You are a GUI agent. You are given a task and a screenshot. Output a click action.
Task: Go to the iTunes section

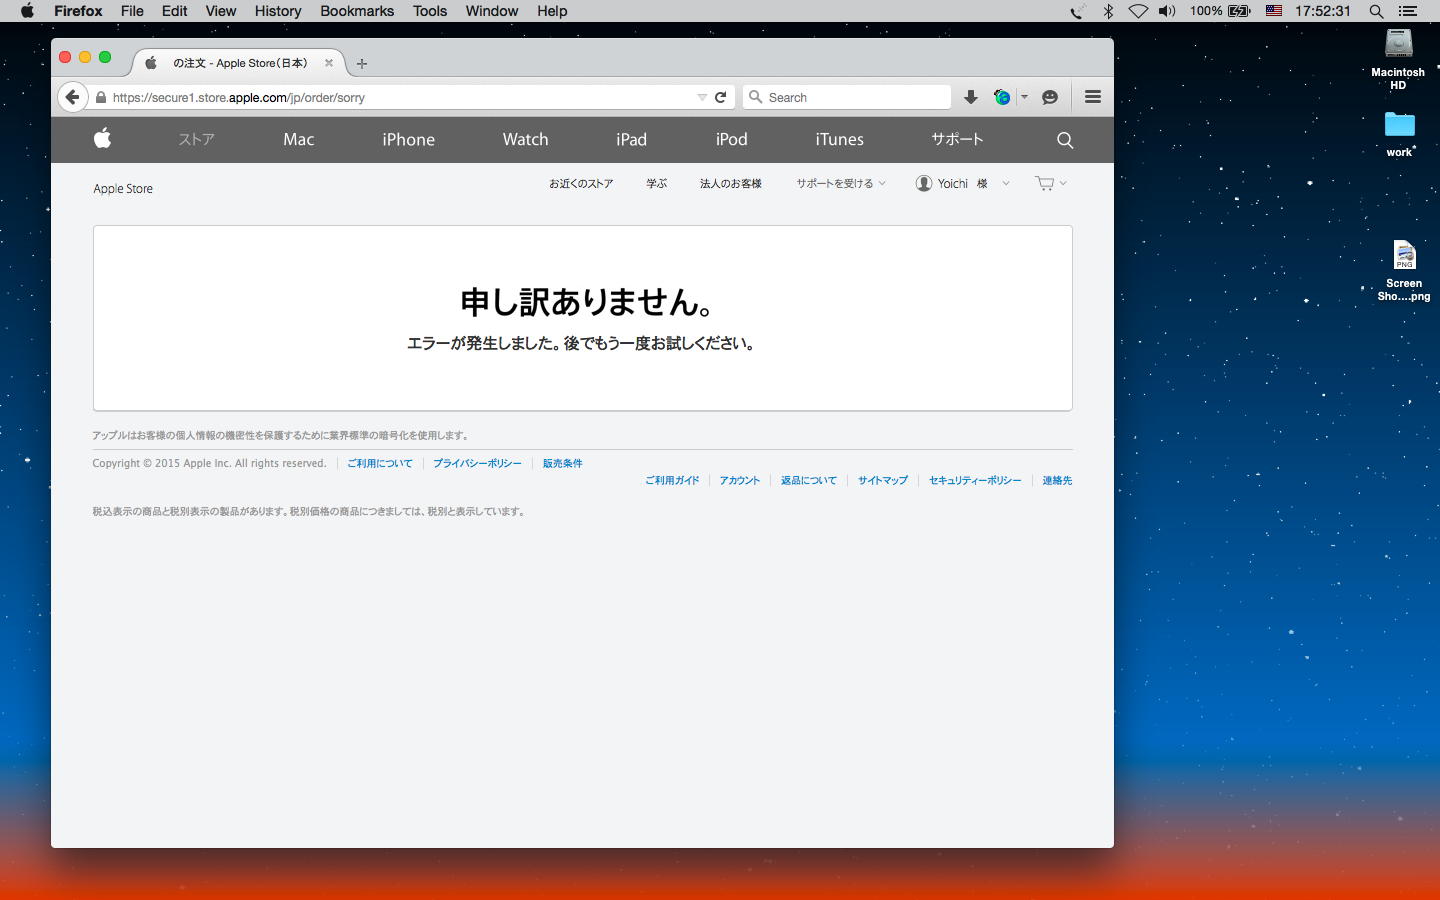click(x=839, y=140)
